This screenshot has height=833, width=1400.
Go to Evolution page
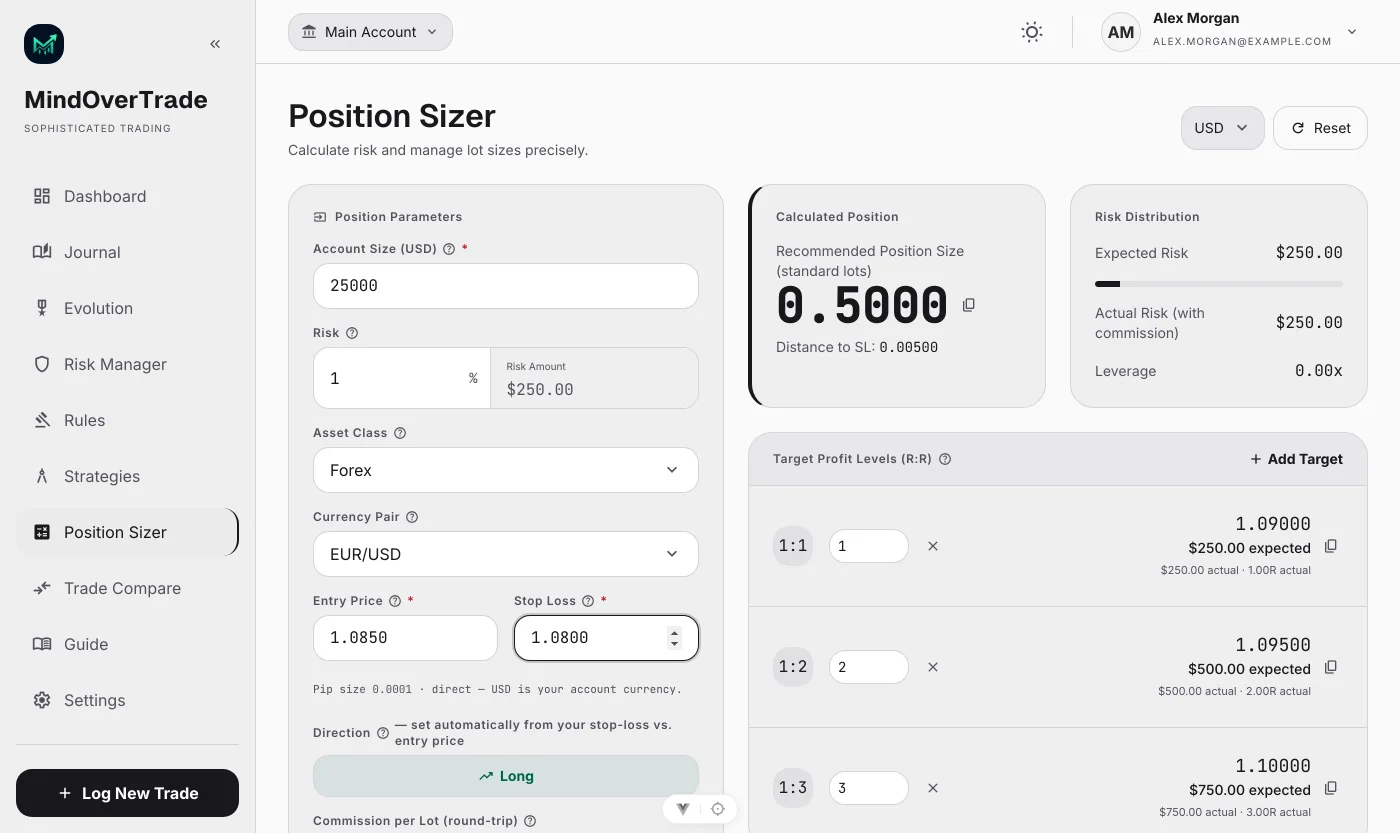click(127, 308)
